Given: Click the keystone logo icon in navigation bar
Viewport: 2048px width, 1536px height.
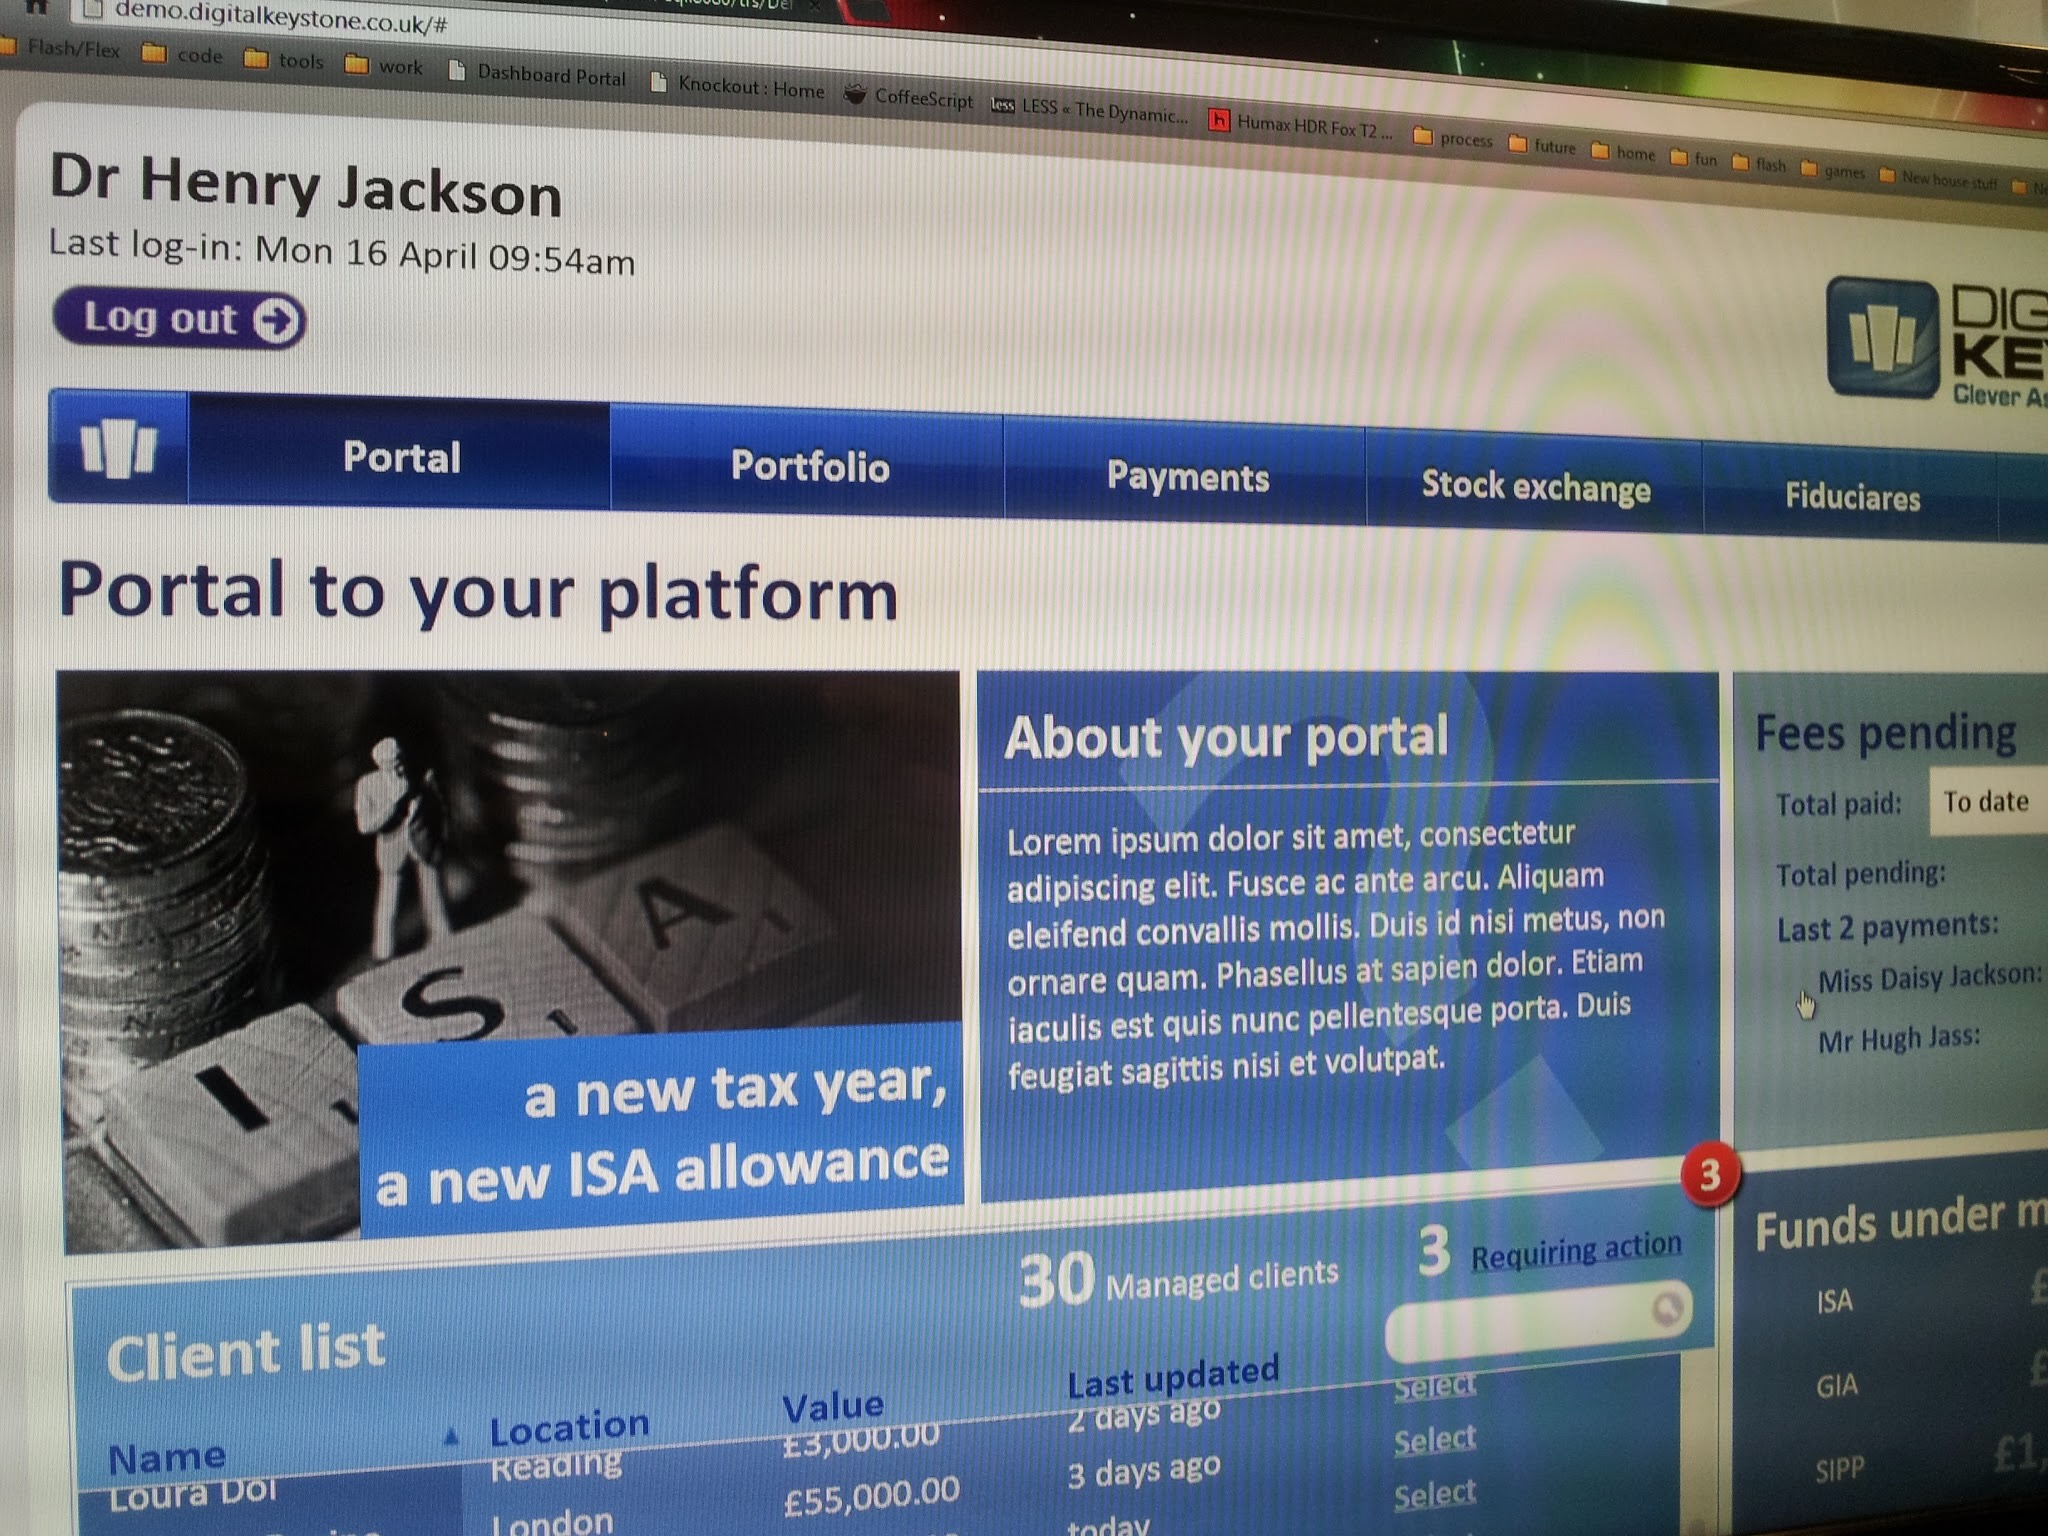Looking at the screenshot, I should pyautogui.click(x=118, y=447).
